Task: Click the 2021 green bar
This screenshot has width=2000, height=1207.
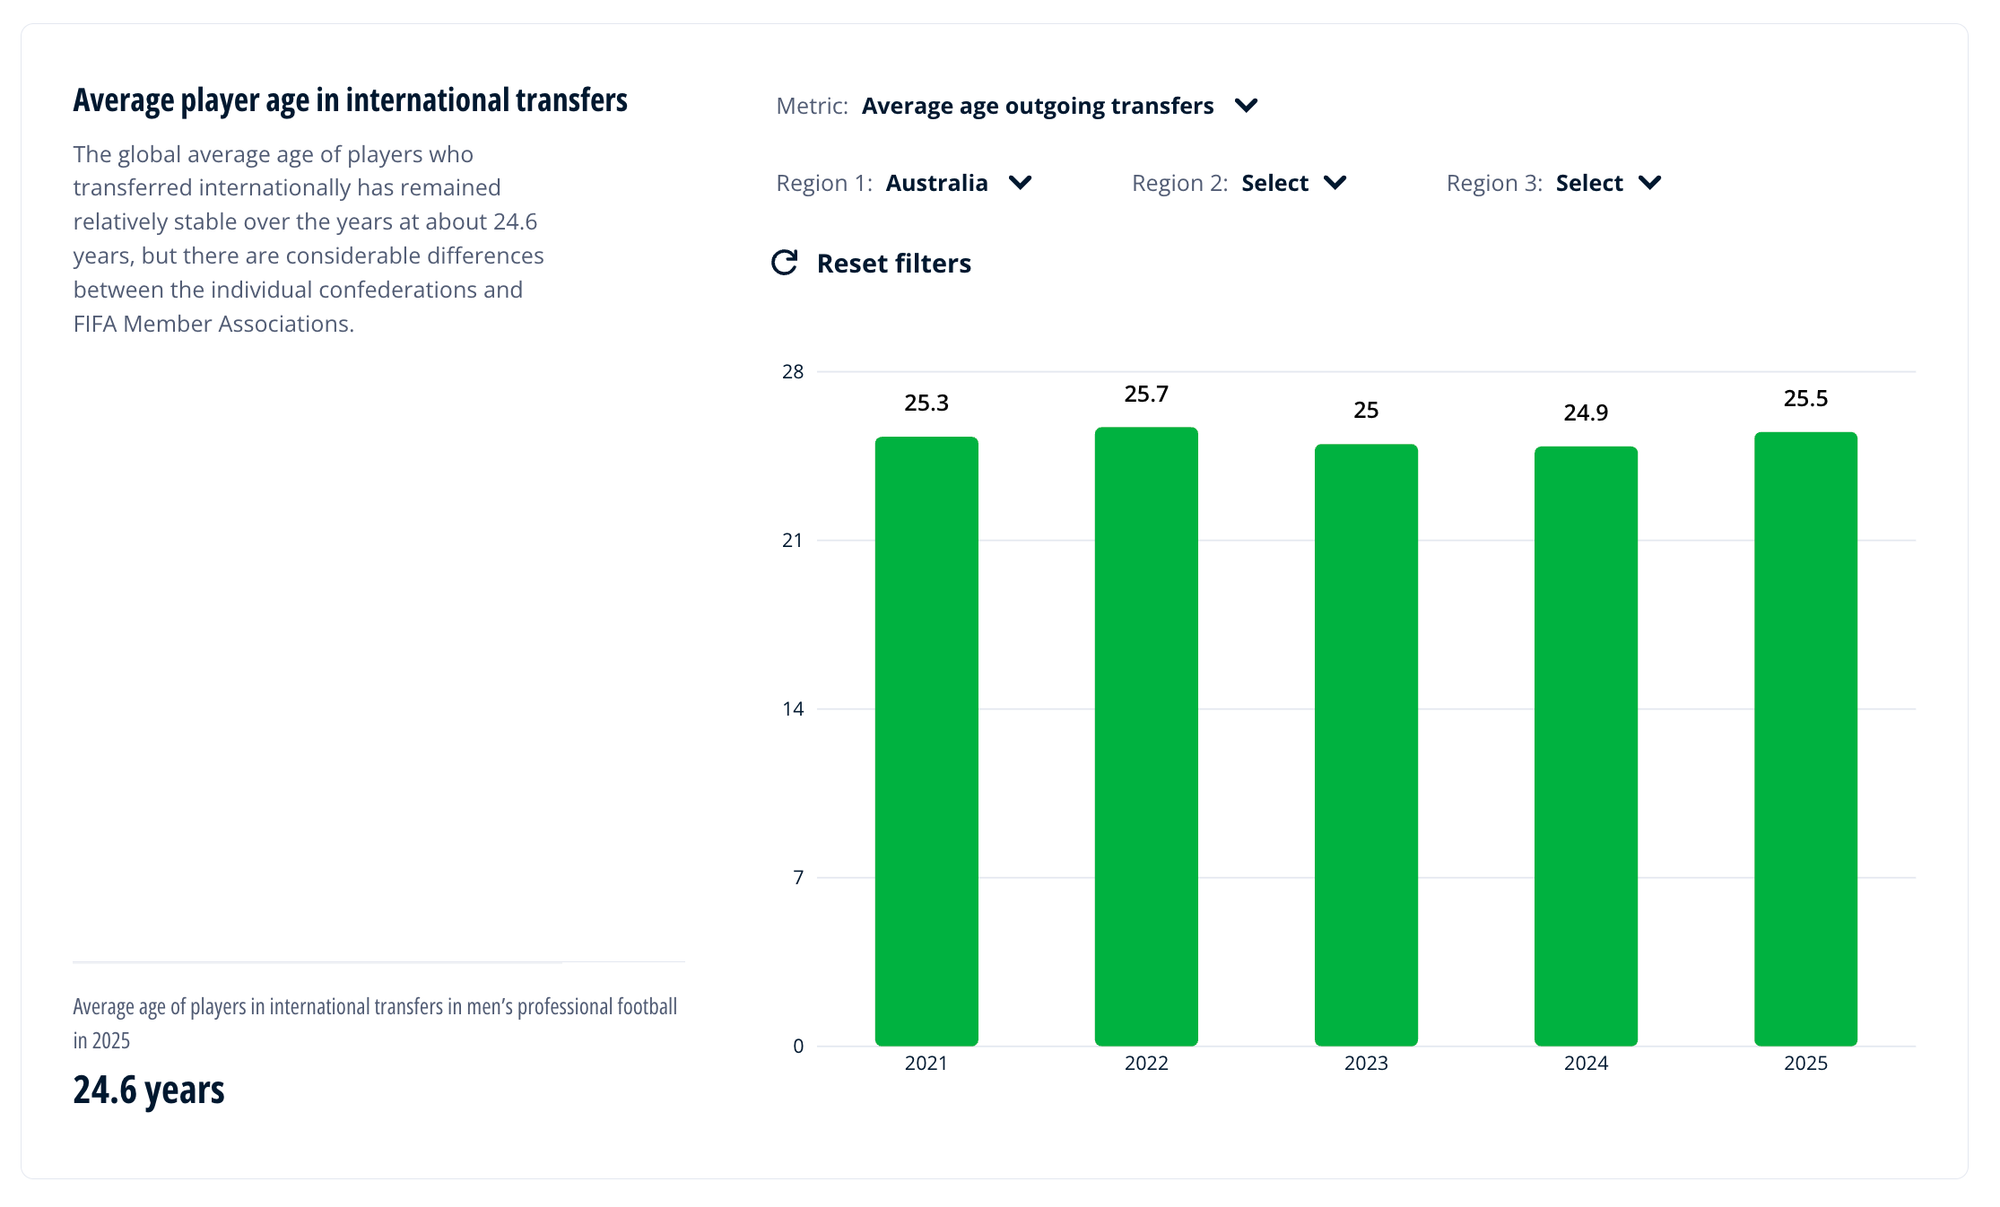Action: 926,740
